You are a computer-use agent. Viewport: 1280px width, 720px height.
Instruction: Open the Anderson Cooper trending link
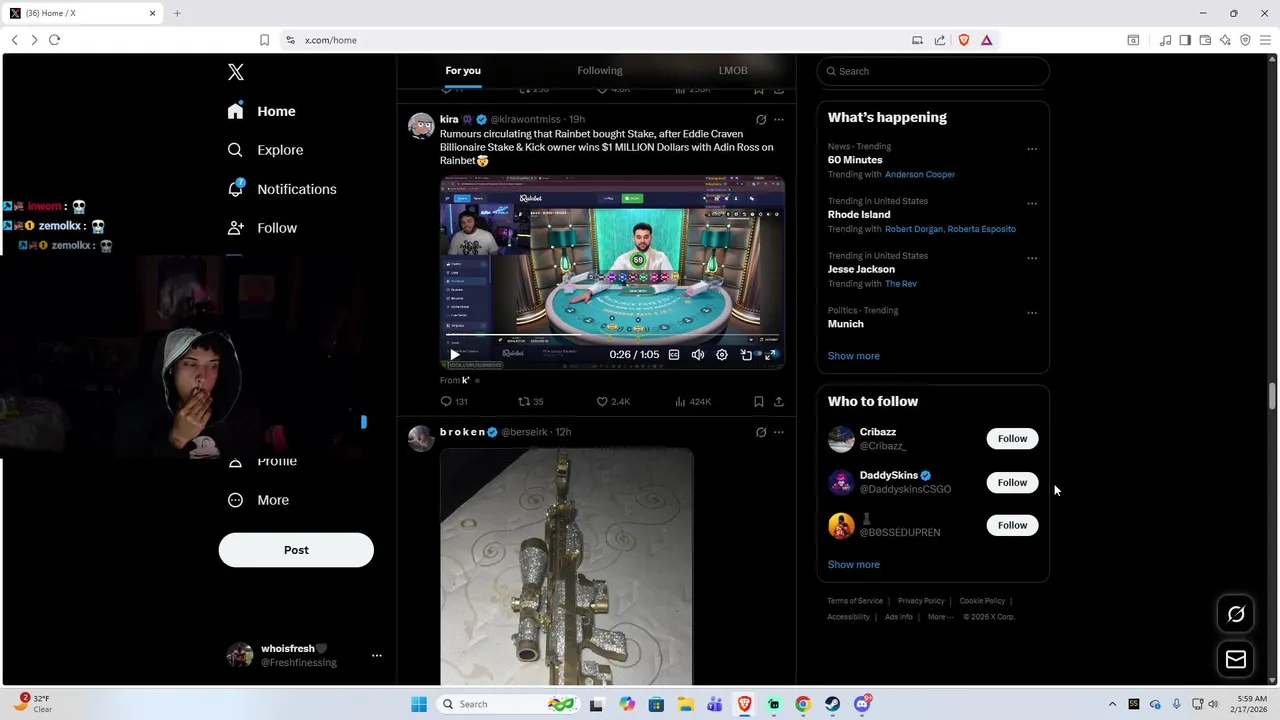tap(920, 174)
